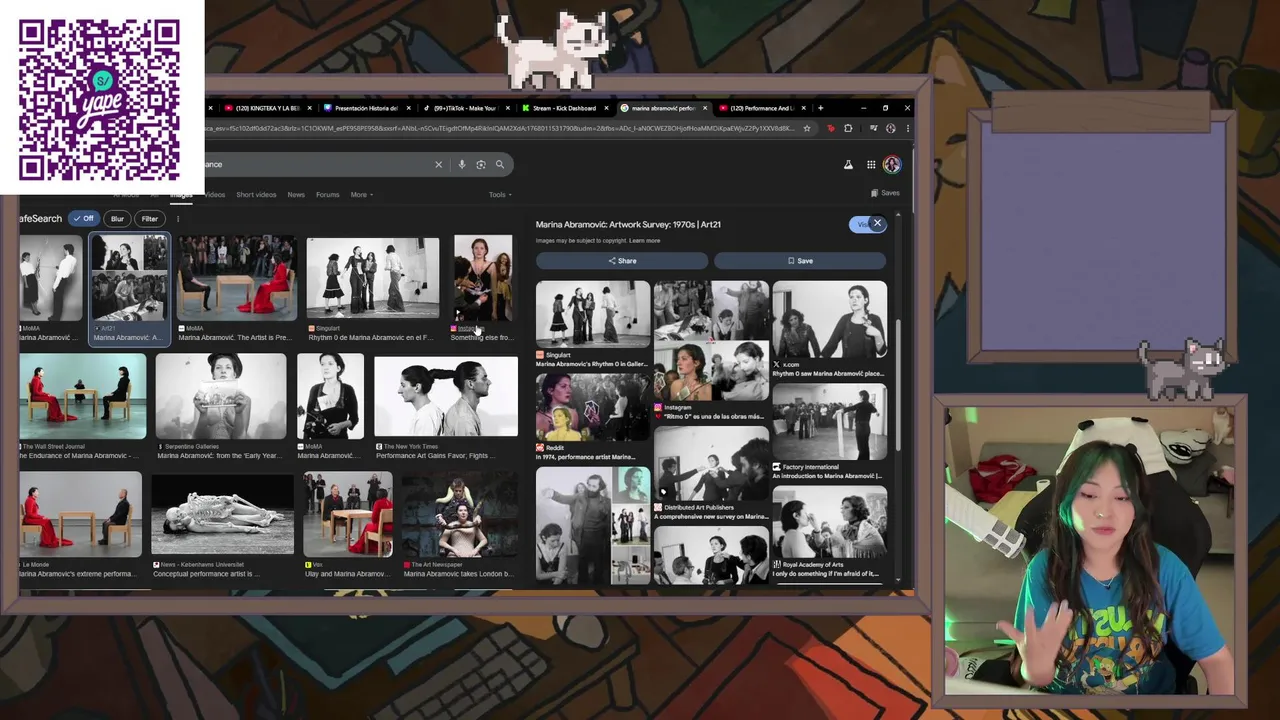Screen dimensions: 1280x720
Task: Open the Learn more copyright link
Action: pyautogui.click(x=645, y=241)
